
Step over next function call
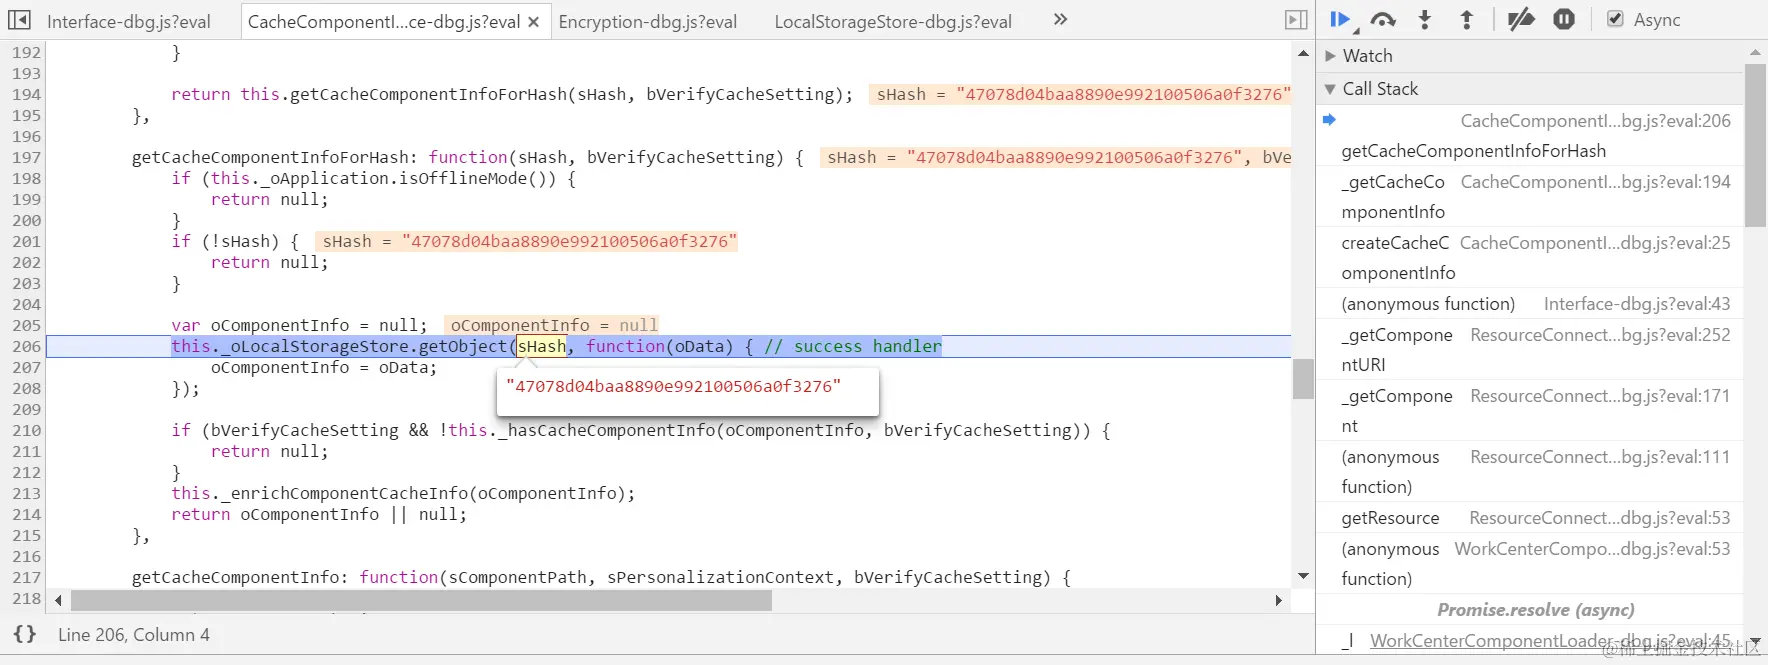tap(1383, 19)
